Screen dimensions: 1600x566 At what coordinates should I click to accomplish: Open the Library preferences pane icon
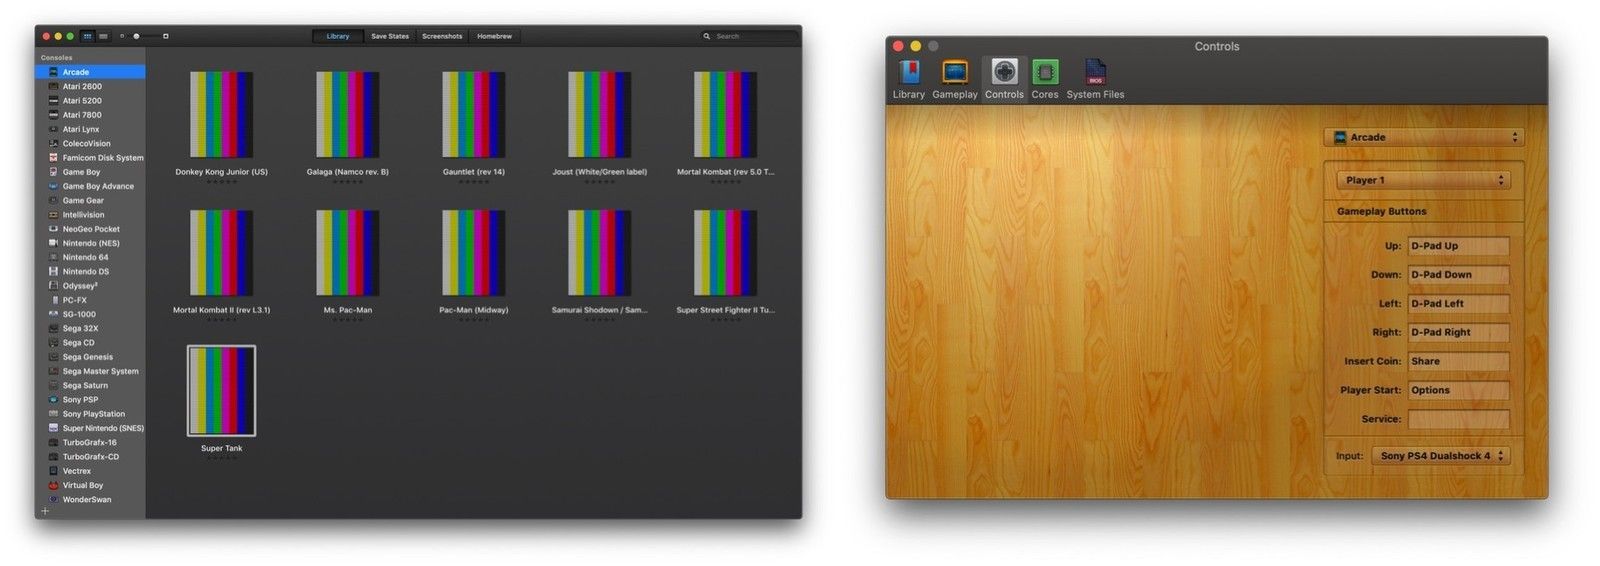click(908, 73)
